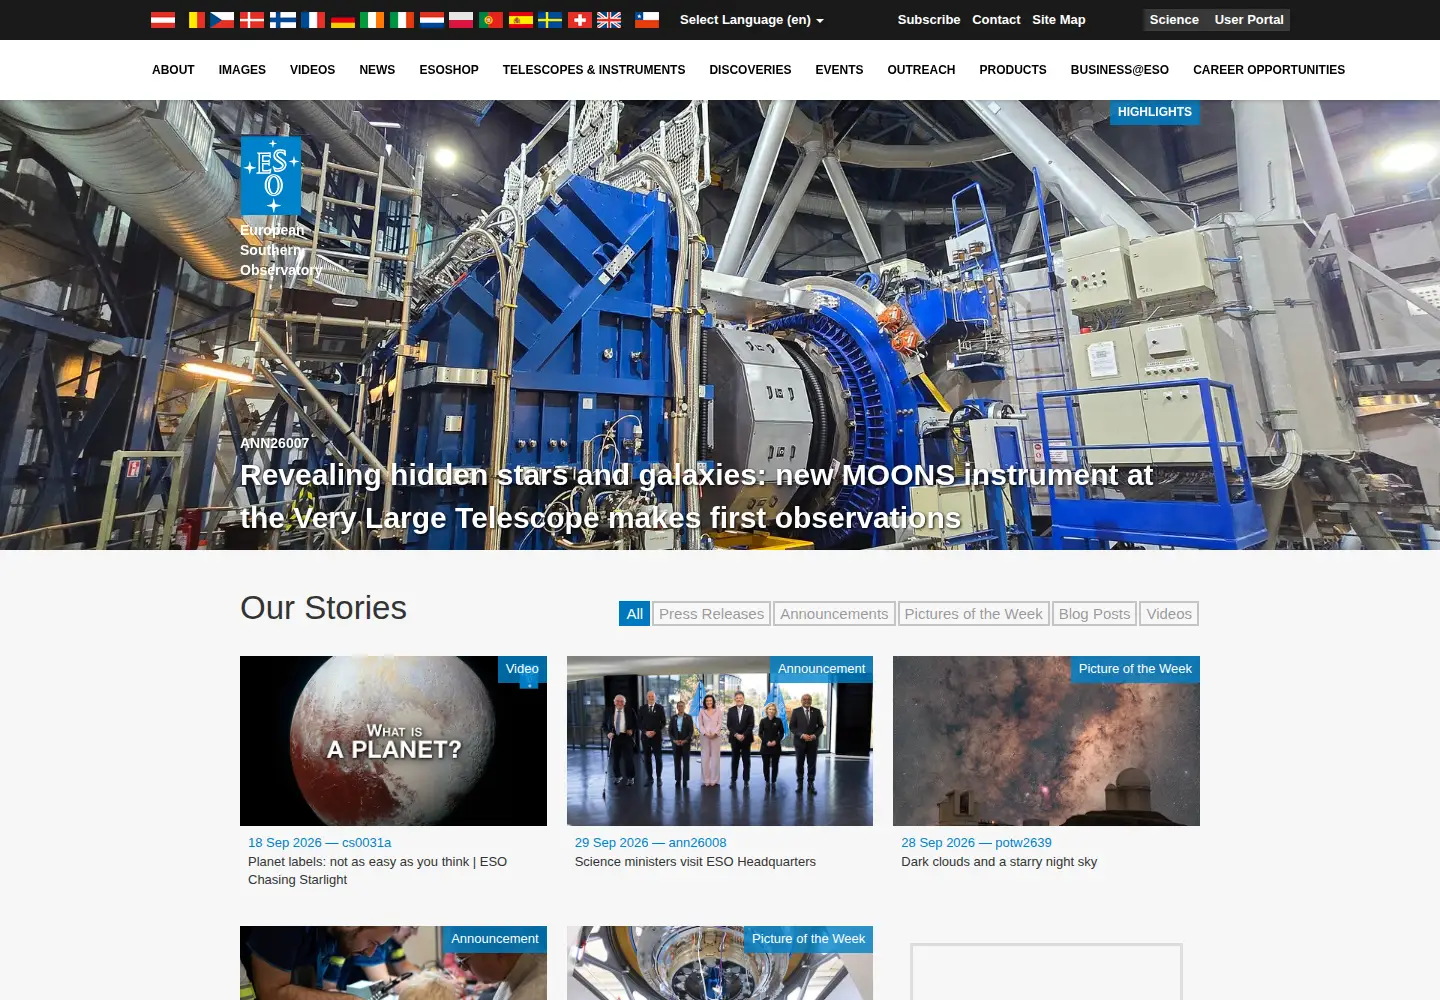Open the Select Language dropdown
Image resolution: width=1440 pixels, height=1000 pixels.
point(751,20)
